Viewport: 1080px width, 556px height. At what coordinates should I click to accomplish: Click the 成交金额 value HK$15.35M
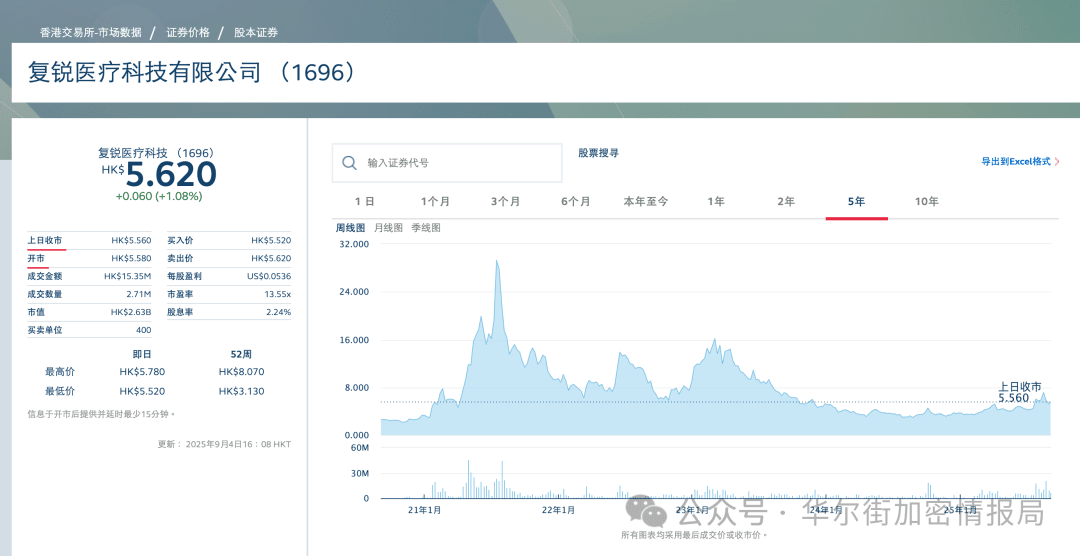coord(127,276)
